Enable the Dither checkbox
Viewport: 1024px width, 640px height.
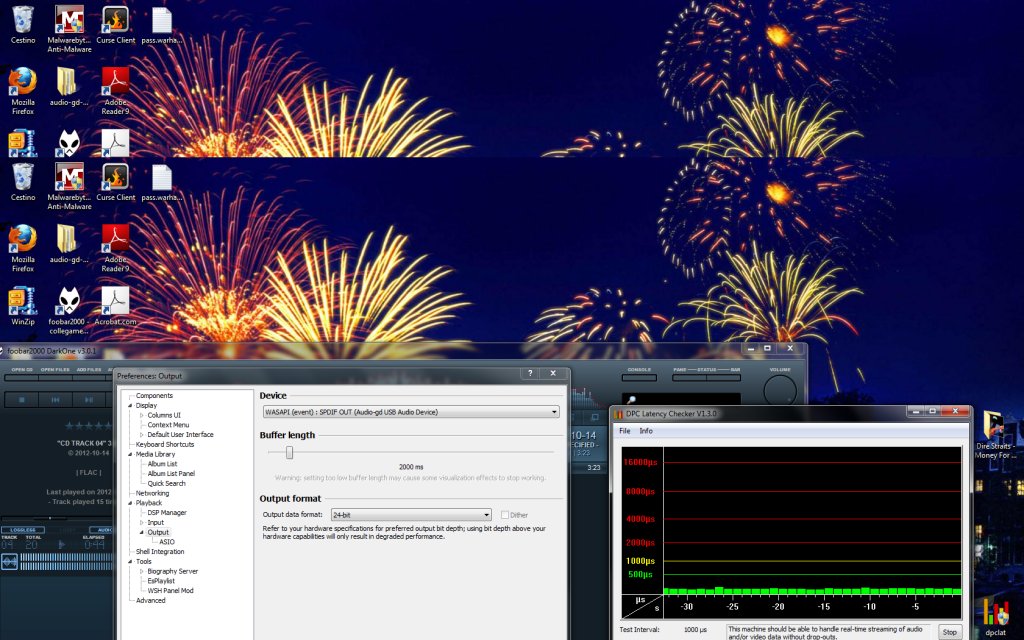(x=505, y=515)
